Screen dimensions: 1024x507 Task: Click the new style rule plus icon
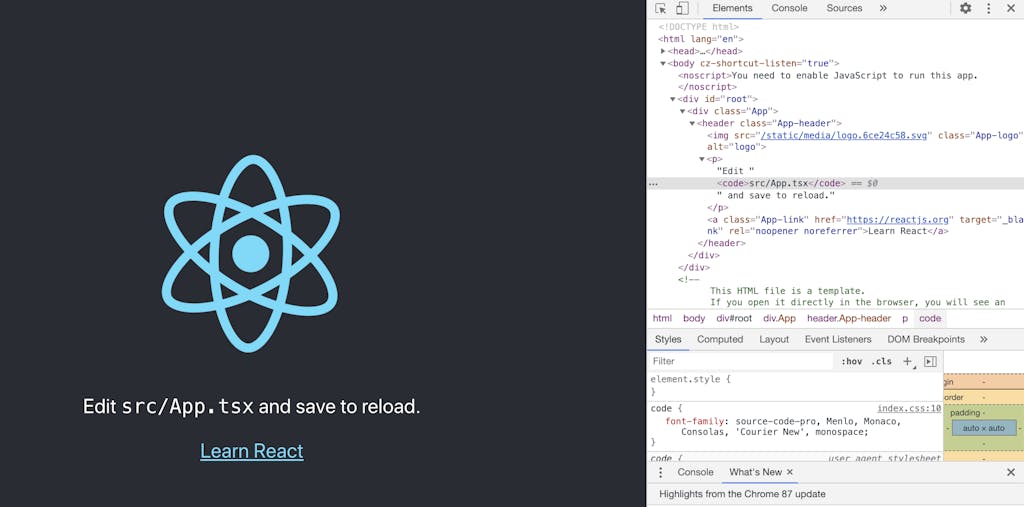click(x=907, y=361)
